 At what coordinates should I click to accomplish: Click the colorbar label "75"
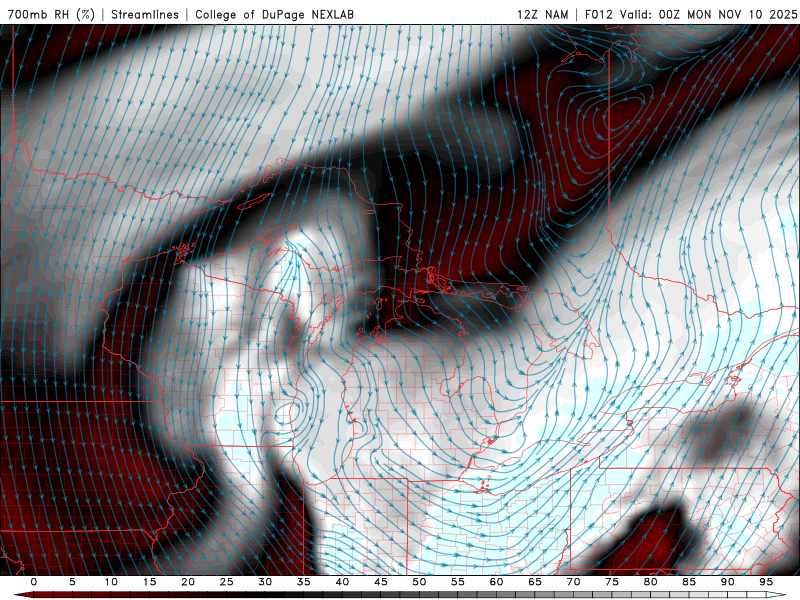pyautogui.click(x=612, y=582)
